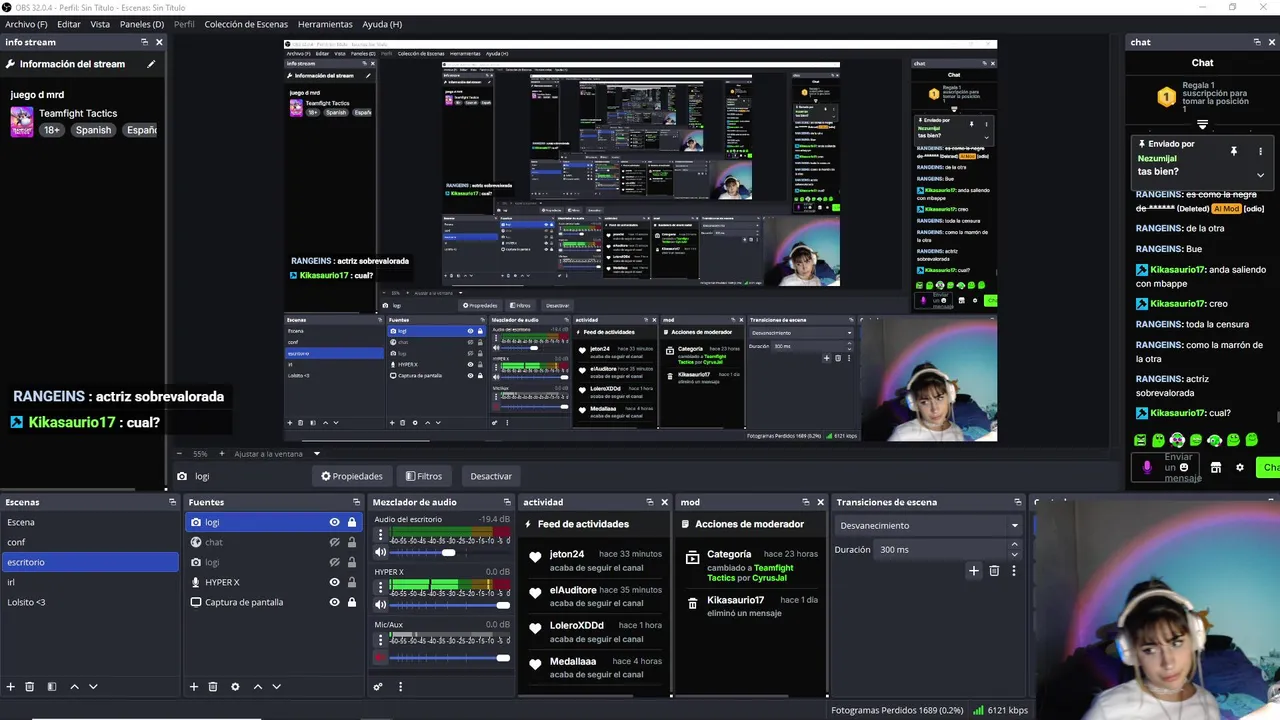Mute Audio del escritorio
1280x720 pixels.
click(380, 552)
